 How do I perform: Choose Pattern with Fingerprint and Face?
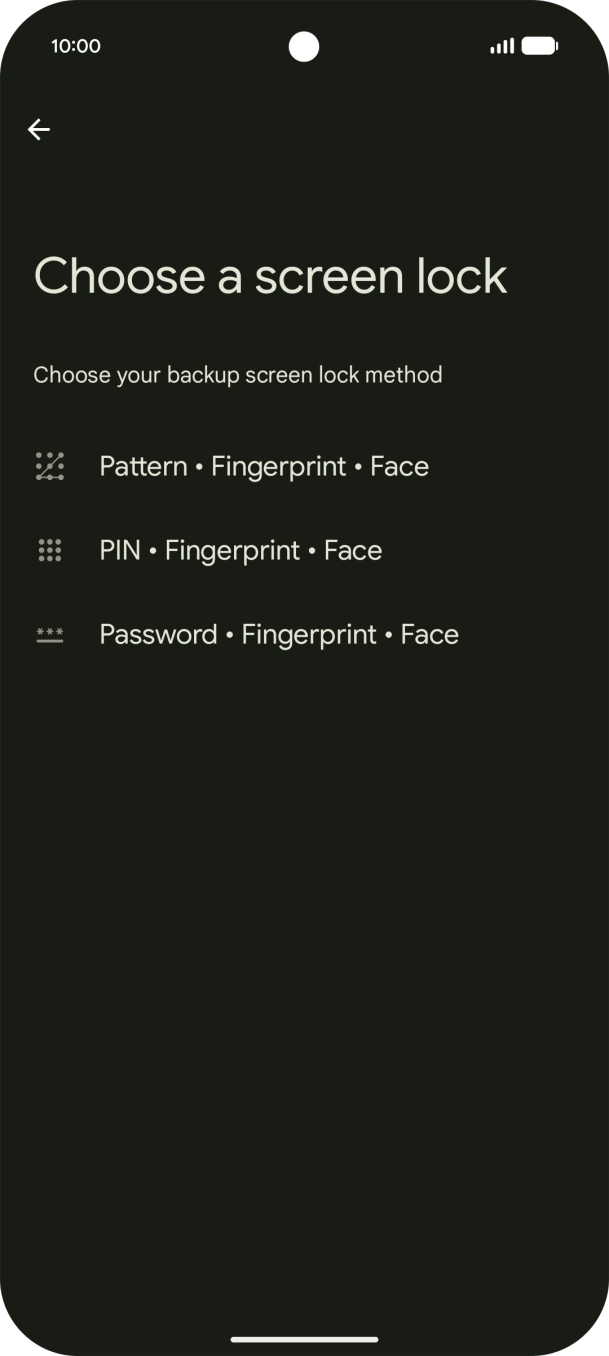click(263, 465)
